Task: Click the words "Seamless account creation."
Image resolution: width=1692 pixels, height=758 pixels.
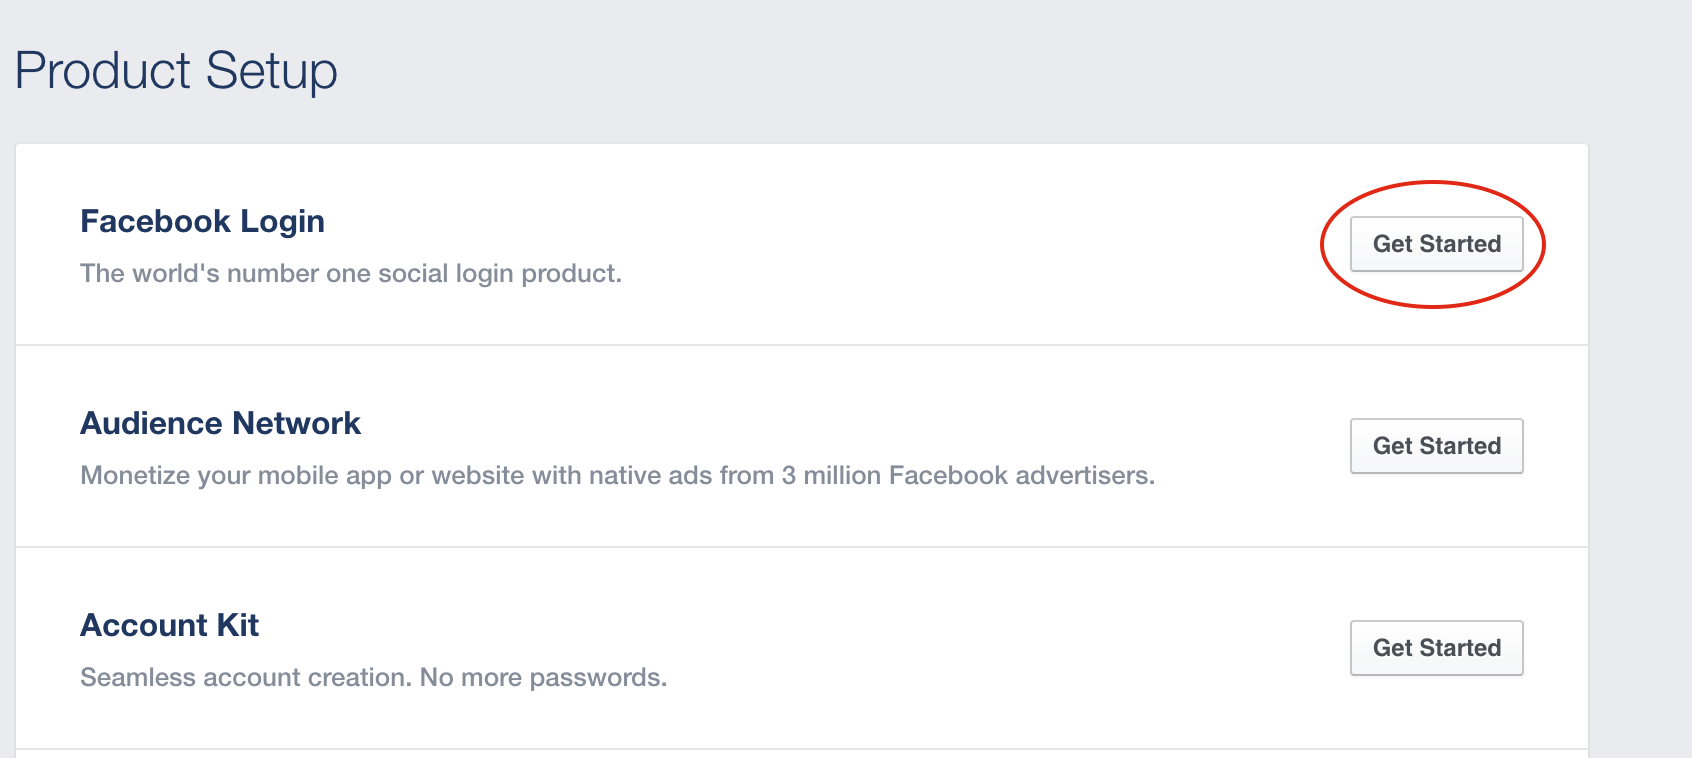Action: coord(246,677)
